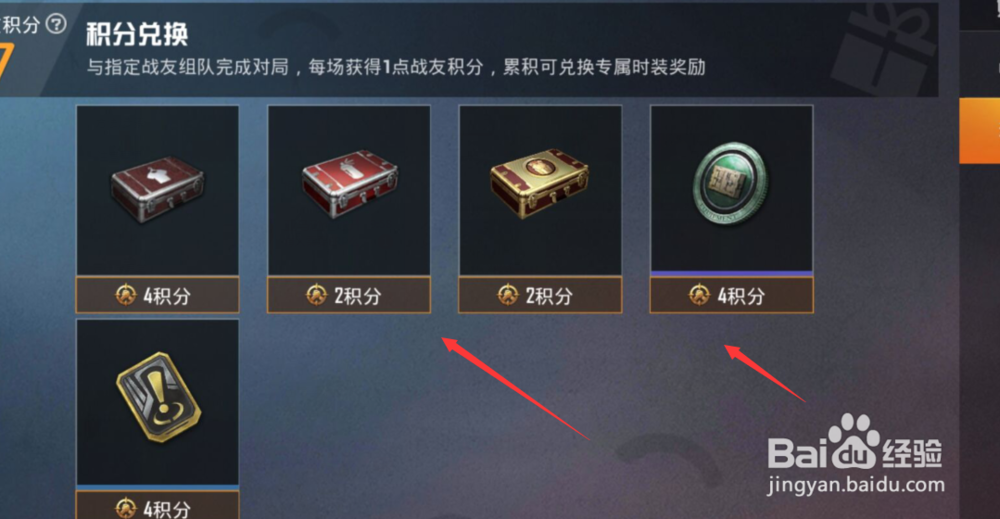Redeem green coin with 4积分 button
Screen dimensions: 1000x519
tap(732, 295)
